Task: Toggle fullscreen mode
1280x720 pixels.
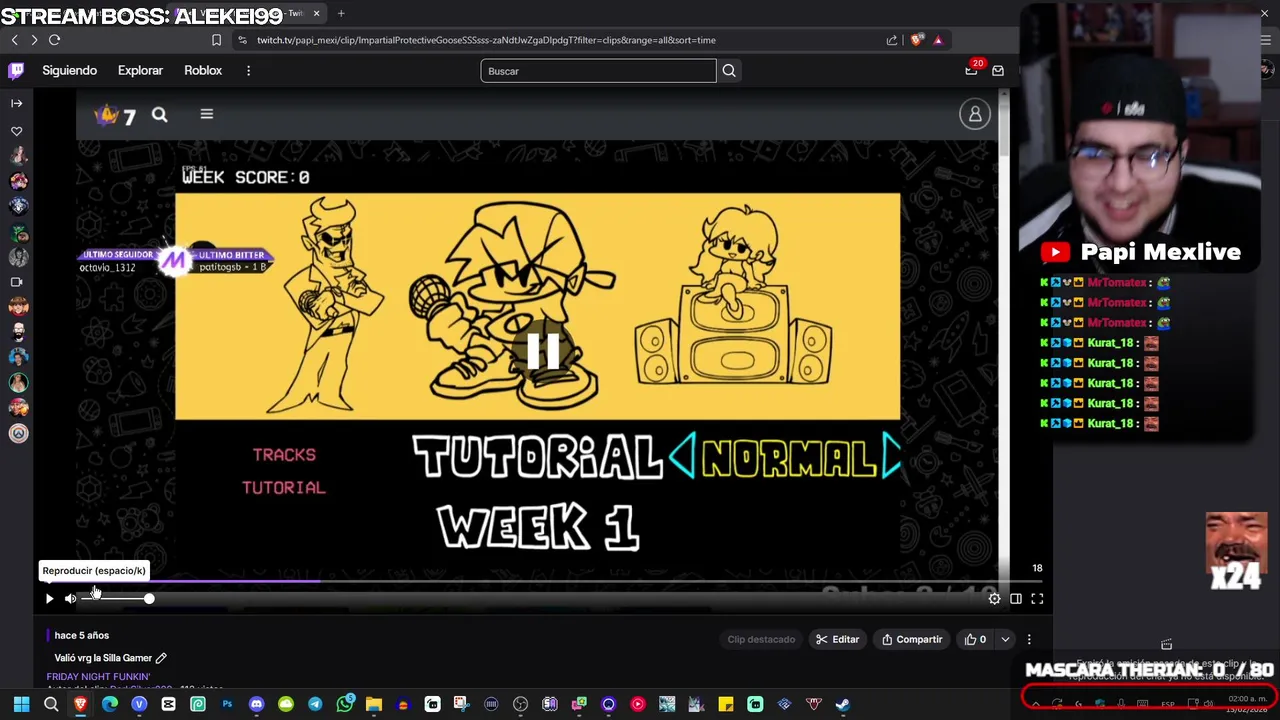Action: pos(1037,598)
